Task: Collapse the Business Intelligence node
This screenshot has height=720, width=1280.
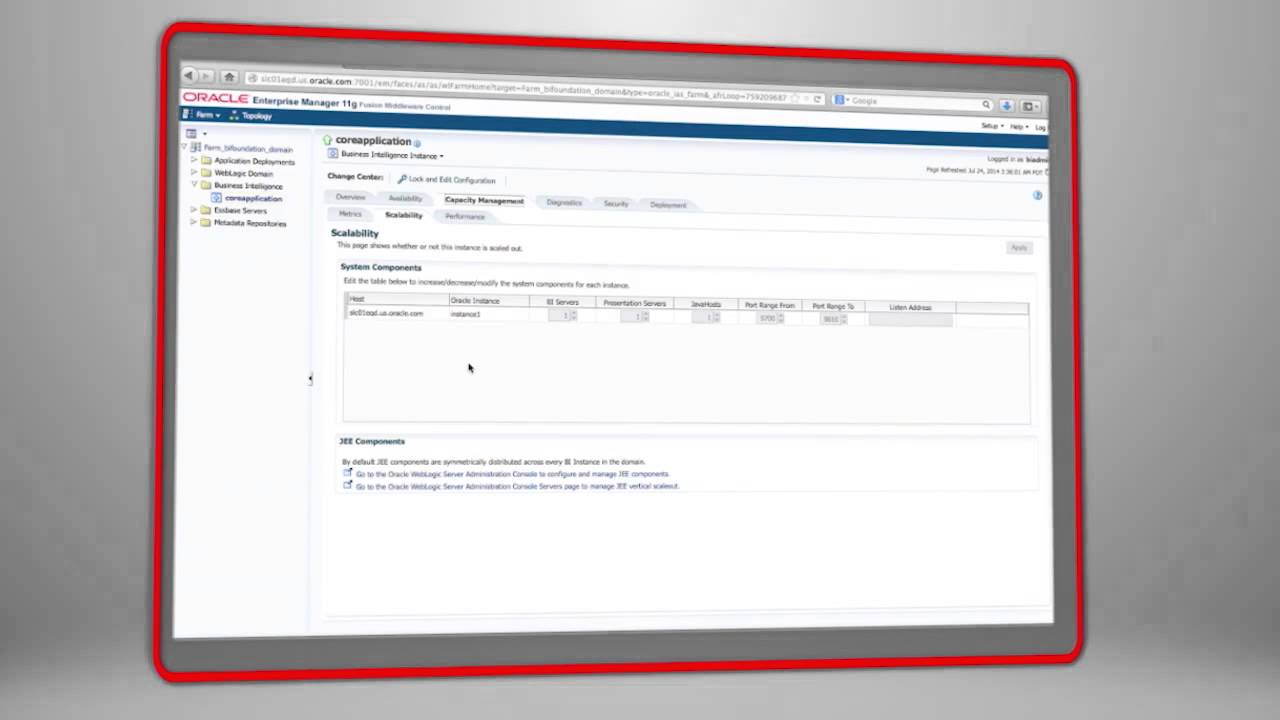Action: 195,184
